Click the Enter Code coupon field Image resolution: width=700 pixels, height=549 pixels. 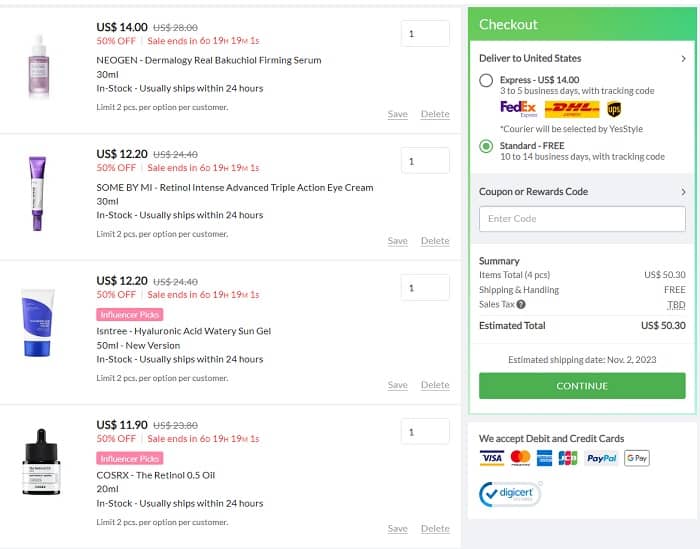point(582,219)
